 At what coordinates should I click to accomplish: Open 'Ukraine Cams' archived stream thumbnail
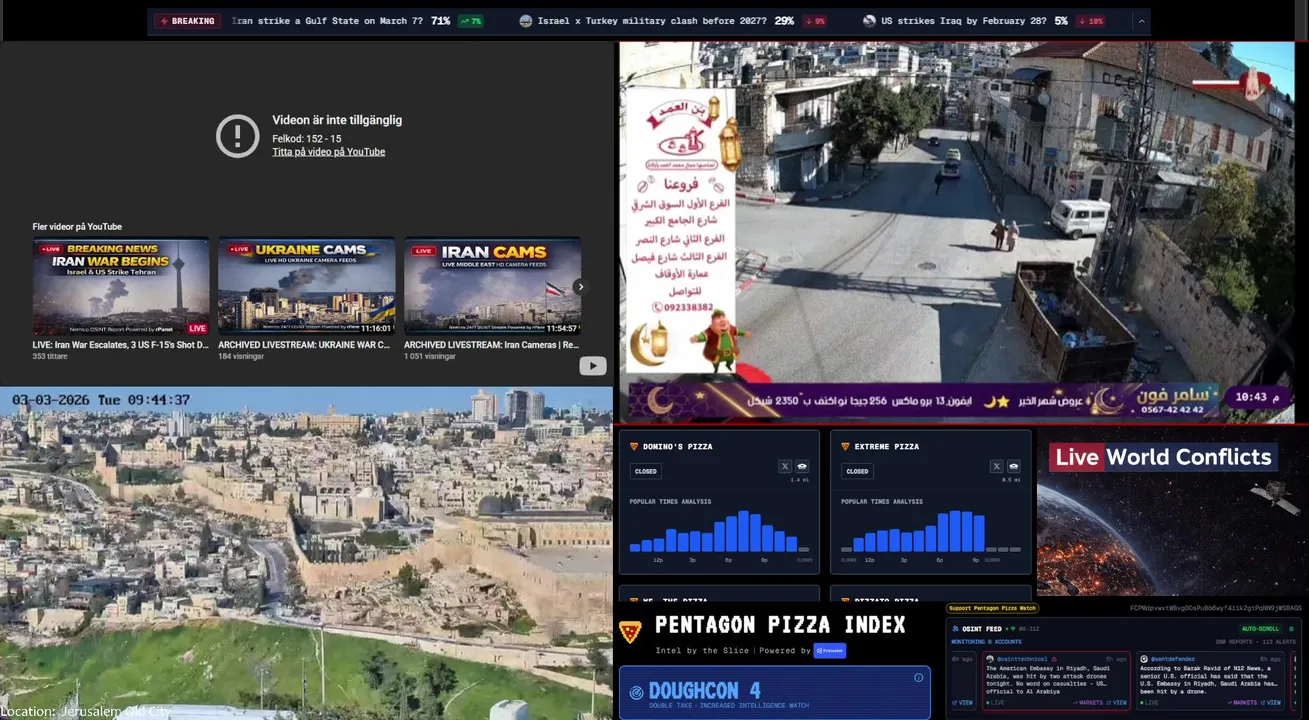(x=306, y=286)
